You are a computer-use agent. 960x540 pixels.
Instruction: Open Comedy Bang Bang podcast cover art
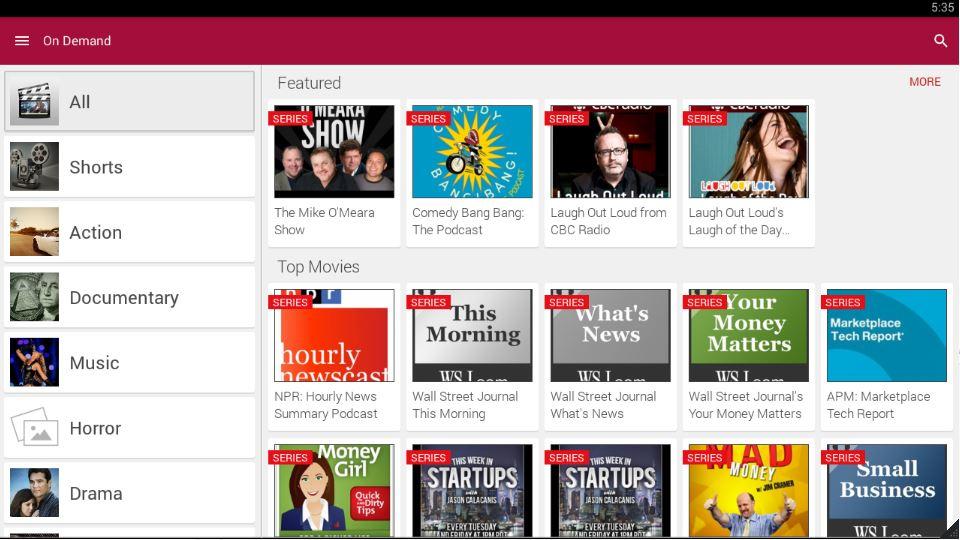472,151
